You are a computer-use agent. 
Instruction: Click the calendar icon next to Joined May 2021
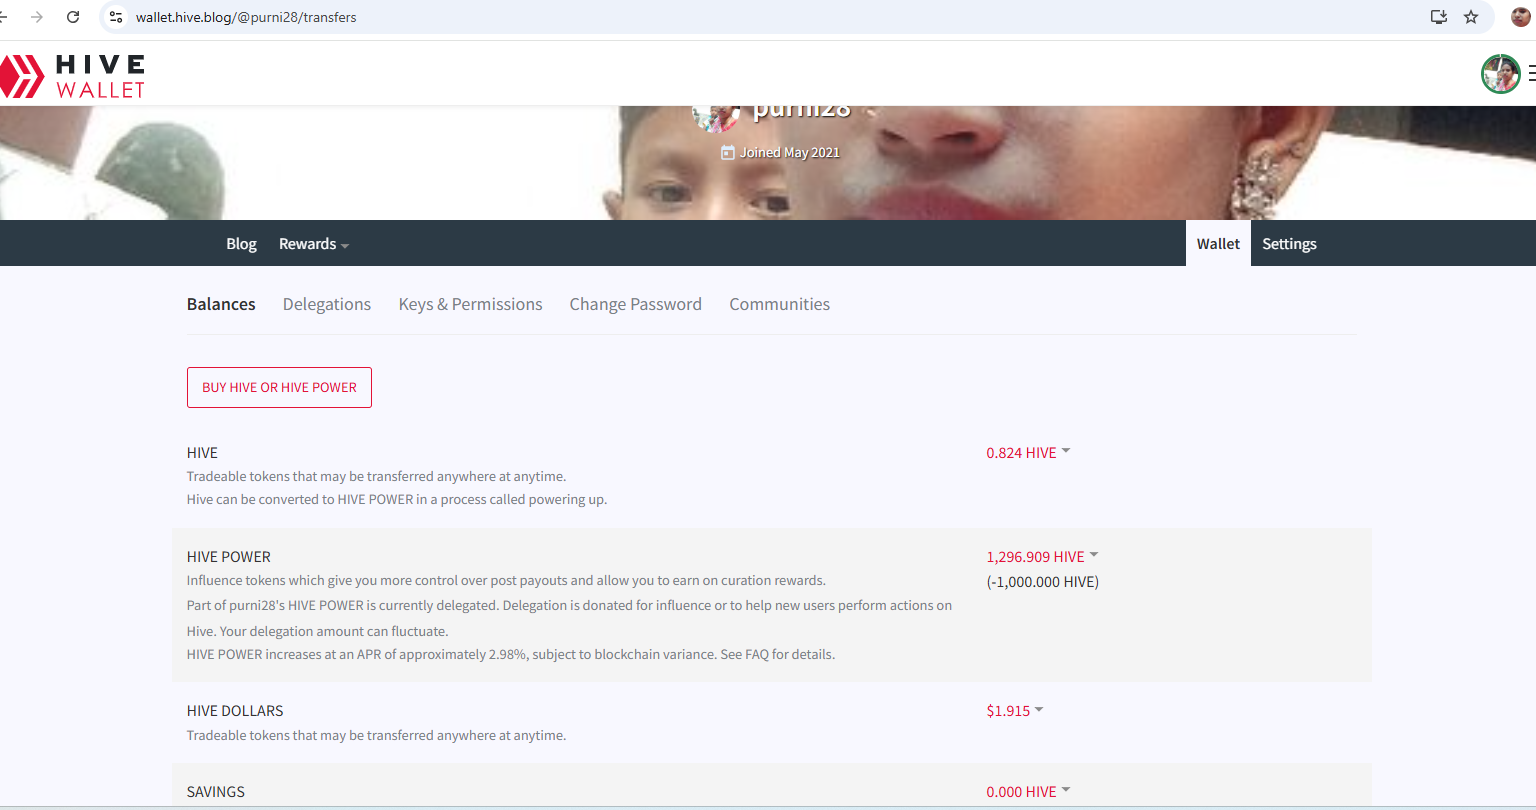pos(728,153)
